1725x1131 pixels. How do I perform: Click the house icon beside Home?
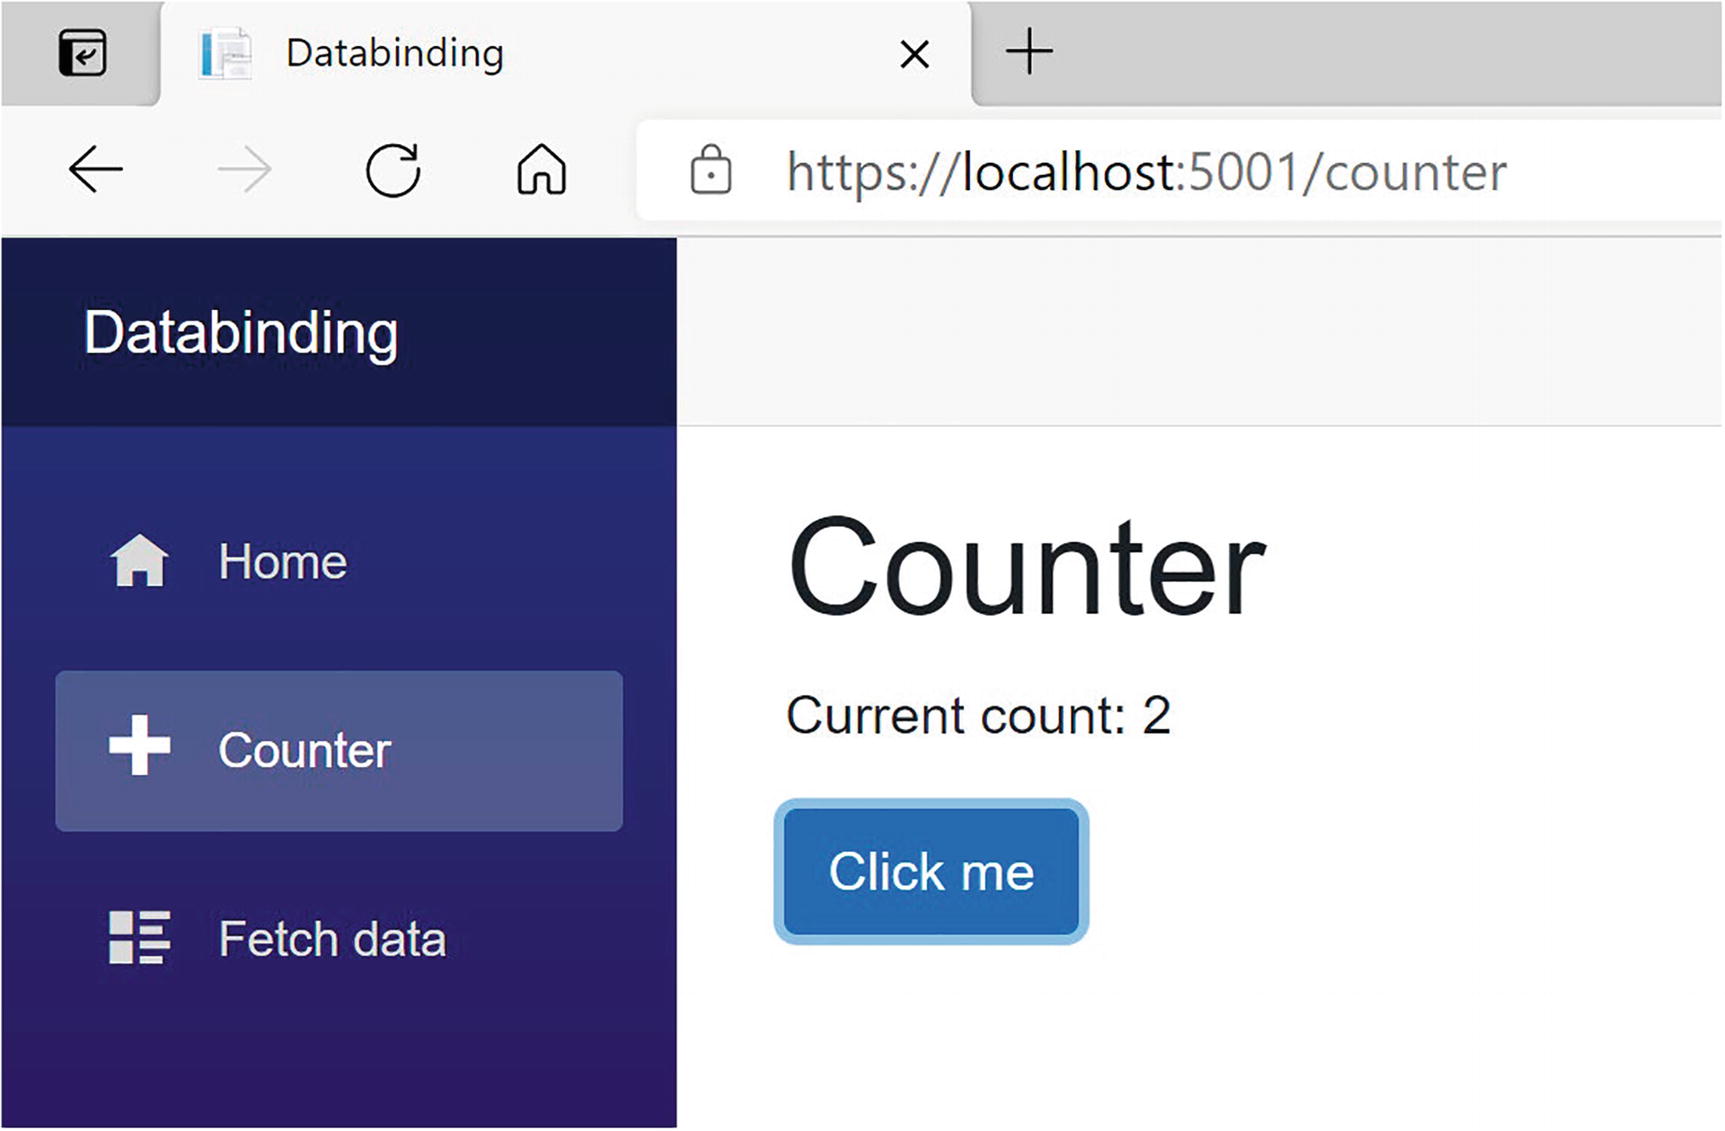[x=139, y=561]
